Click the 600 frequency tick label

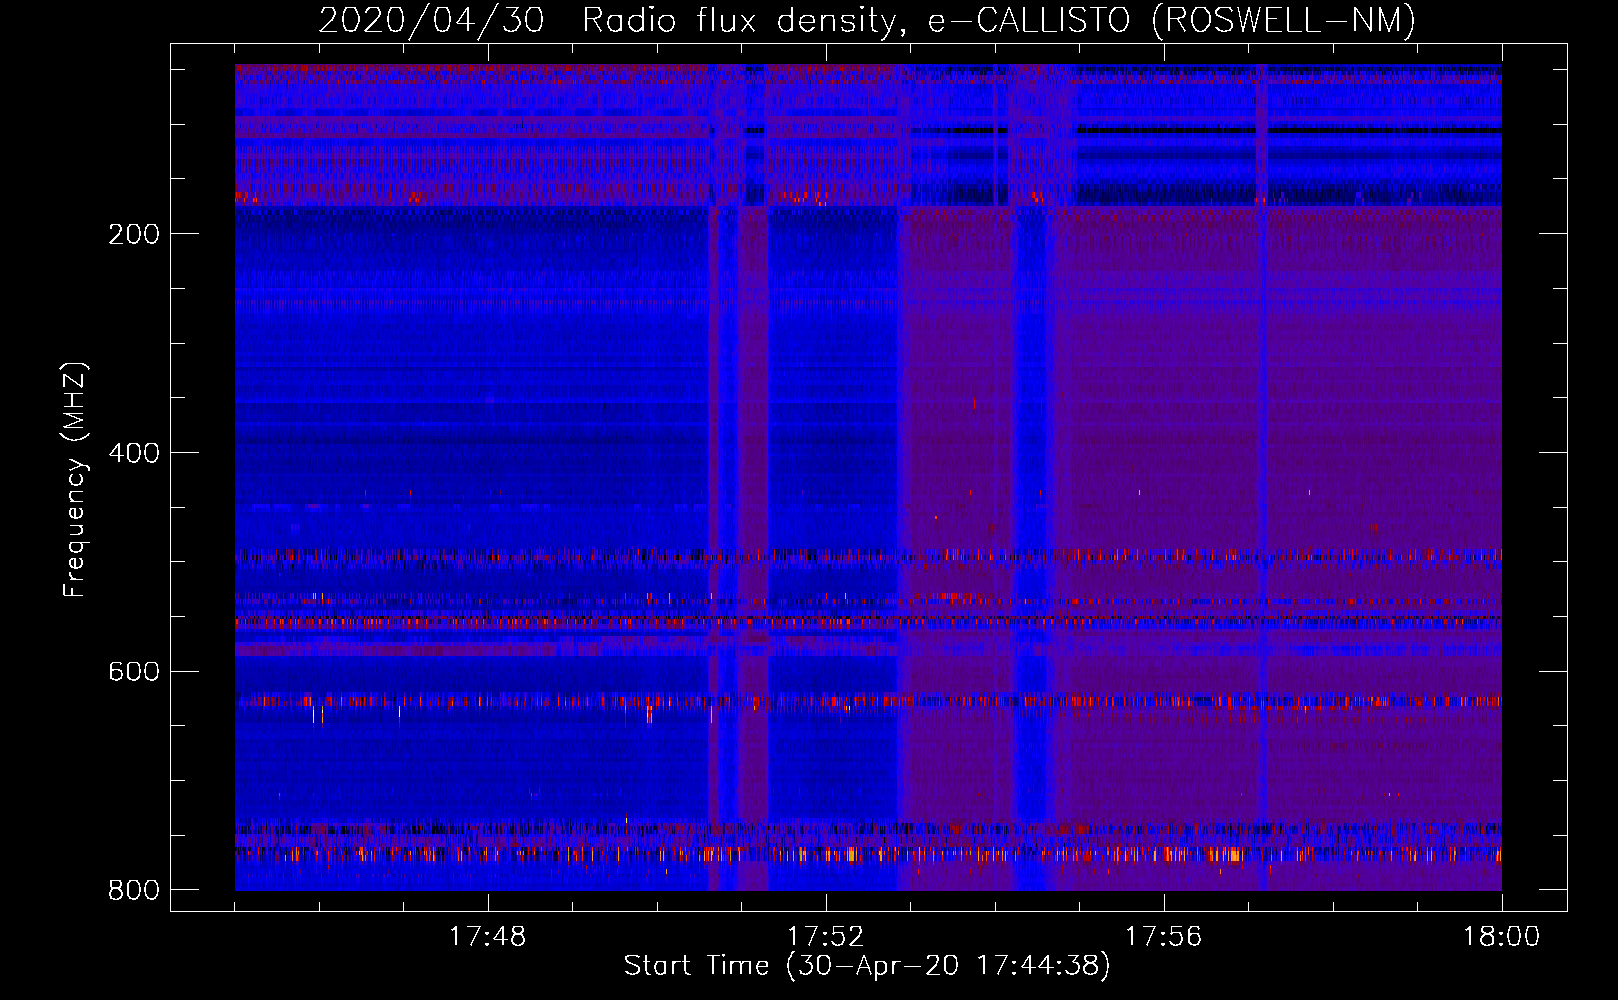point(134,671)
